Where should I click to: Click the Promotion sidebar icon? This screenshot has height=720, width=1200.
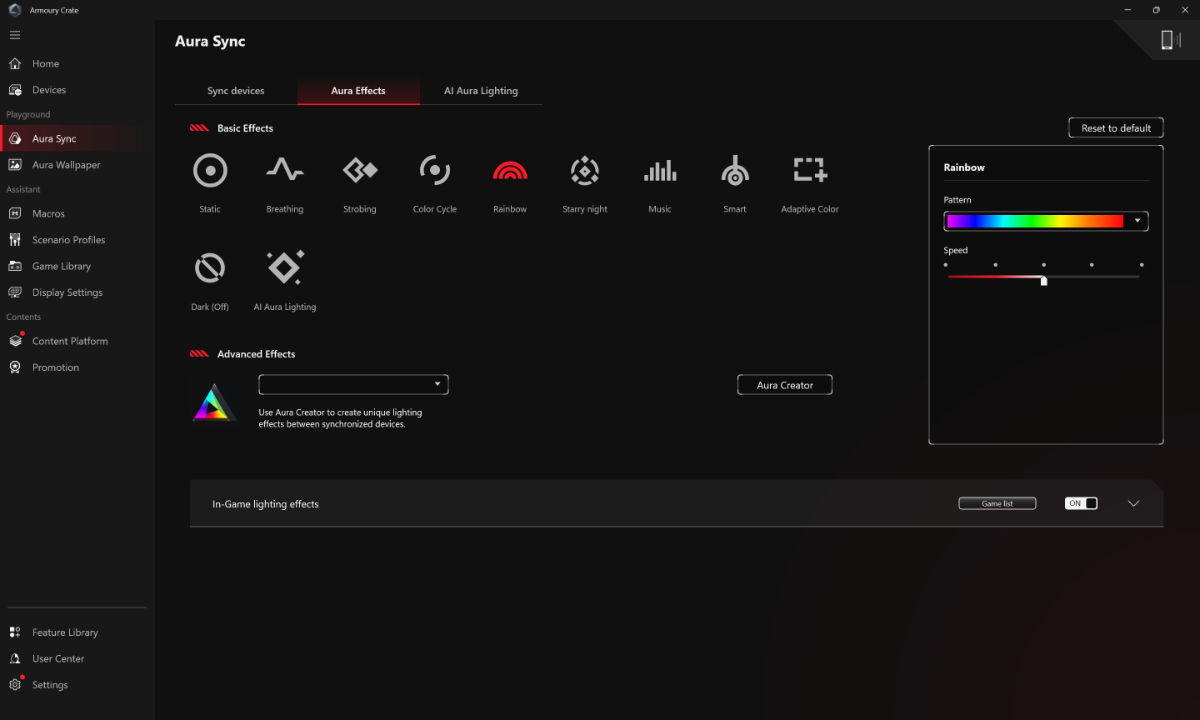[x=15, y=367]
